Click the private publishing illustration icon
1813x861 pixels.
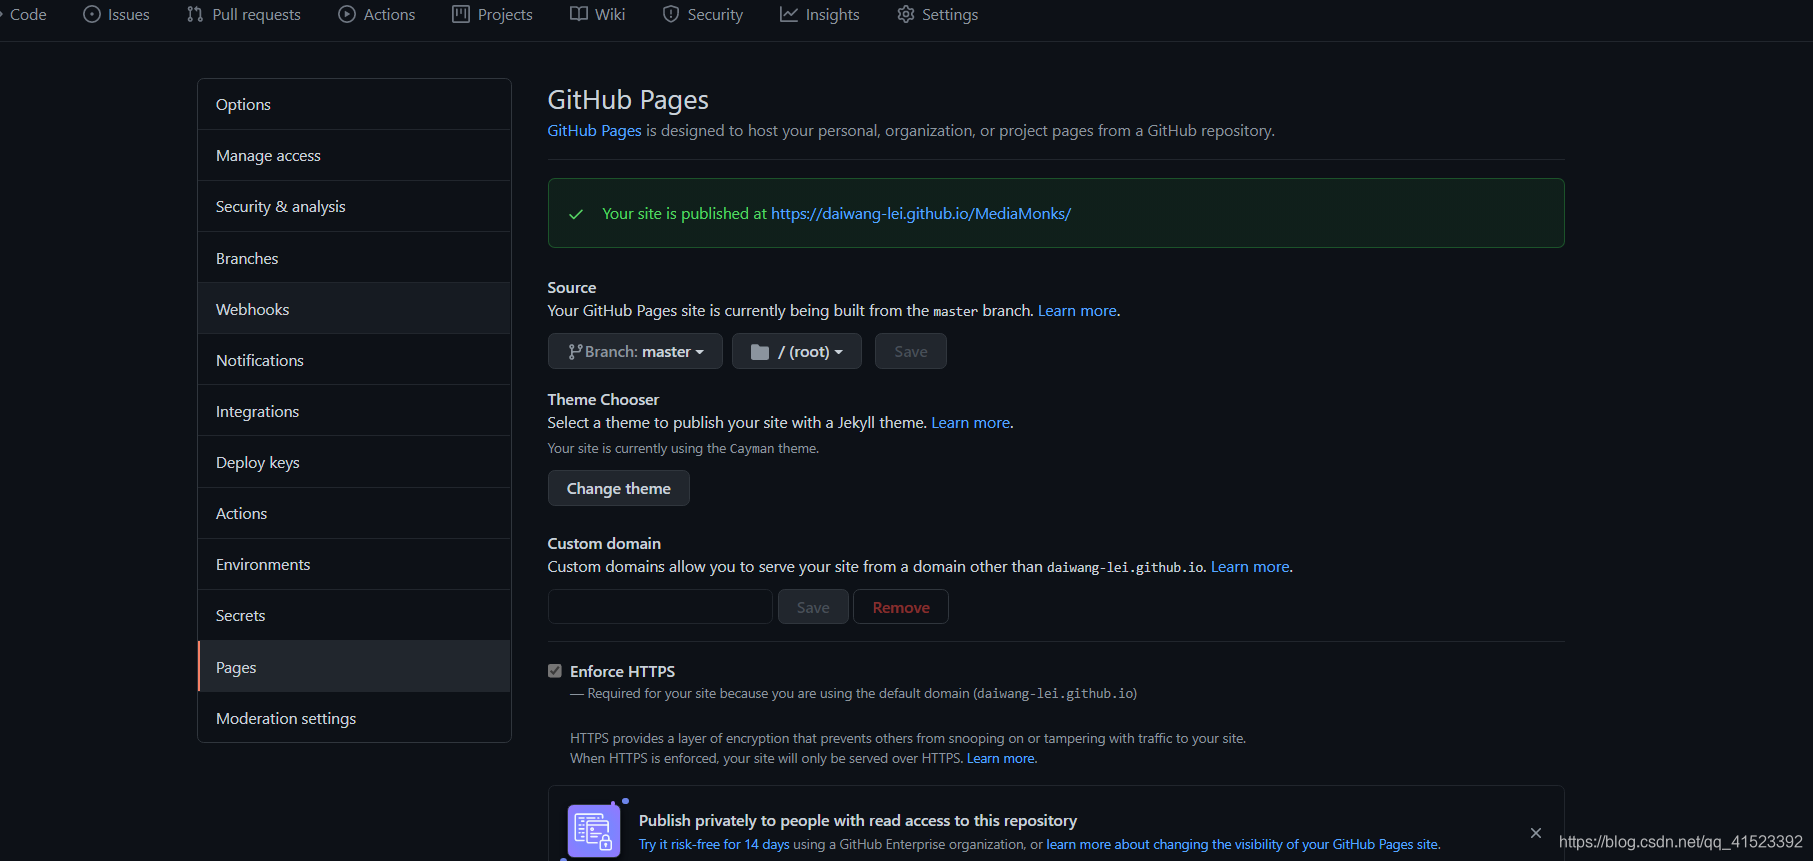(594, 830)
